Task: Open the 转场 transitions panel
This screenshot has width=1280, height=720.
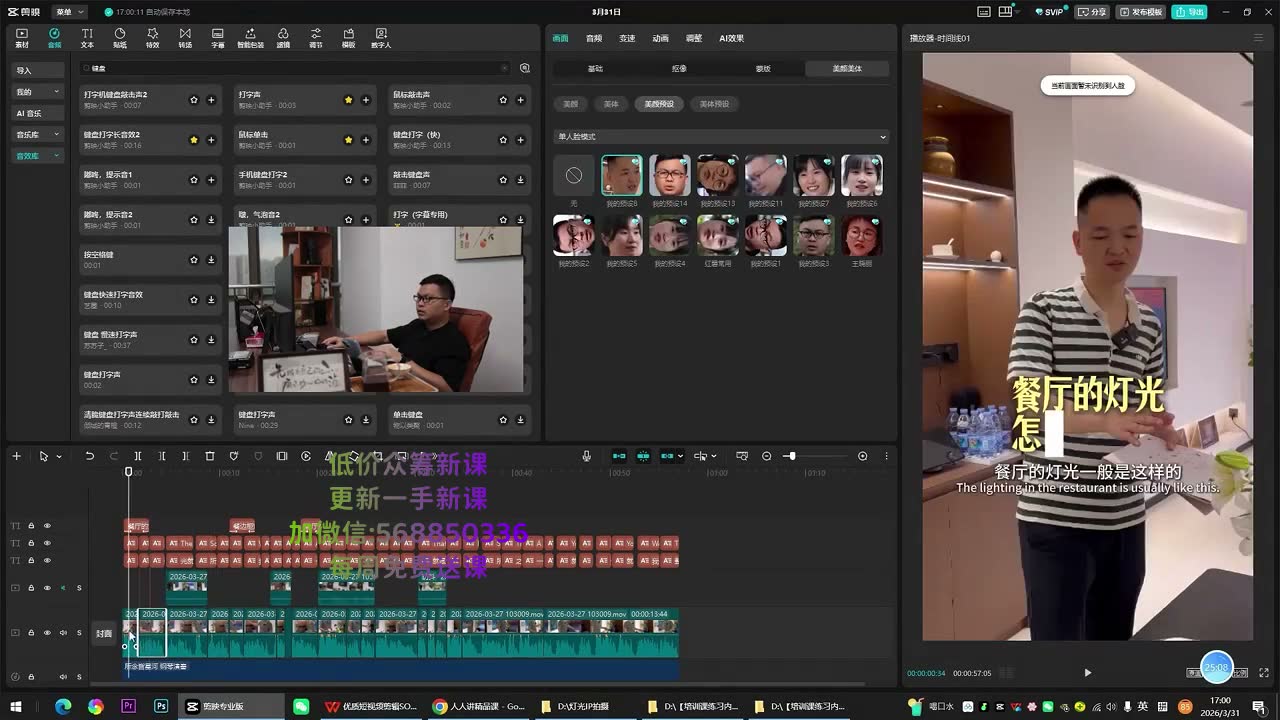Action: pyautogui.click(x=185, y=38)
